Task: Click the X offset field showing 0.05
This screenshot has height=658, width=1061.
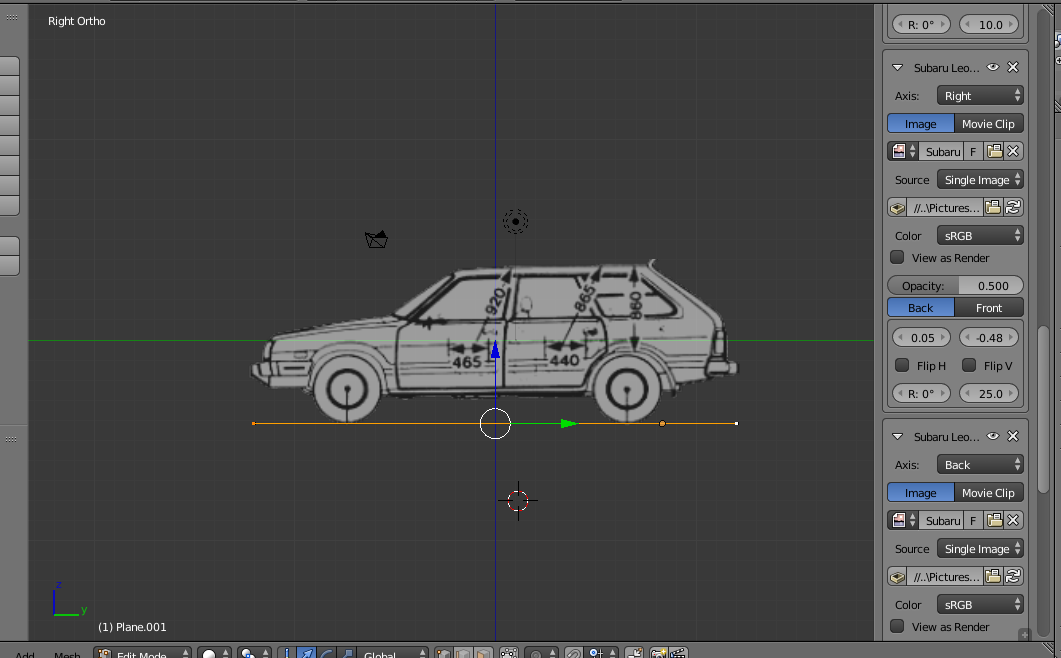Action: click(x=922, y=337)
